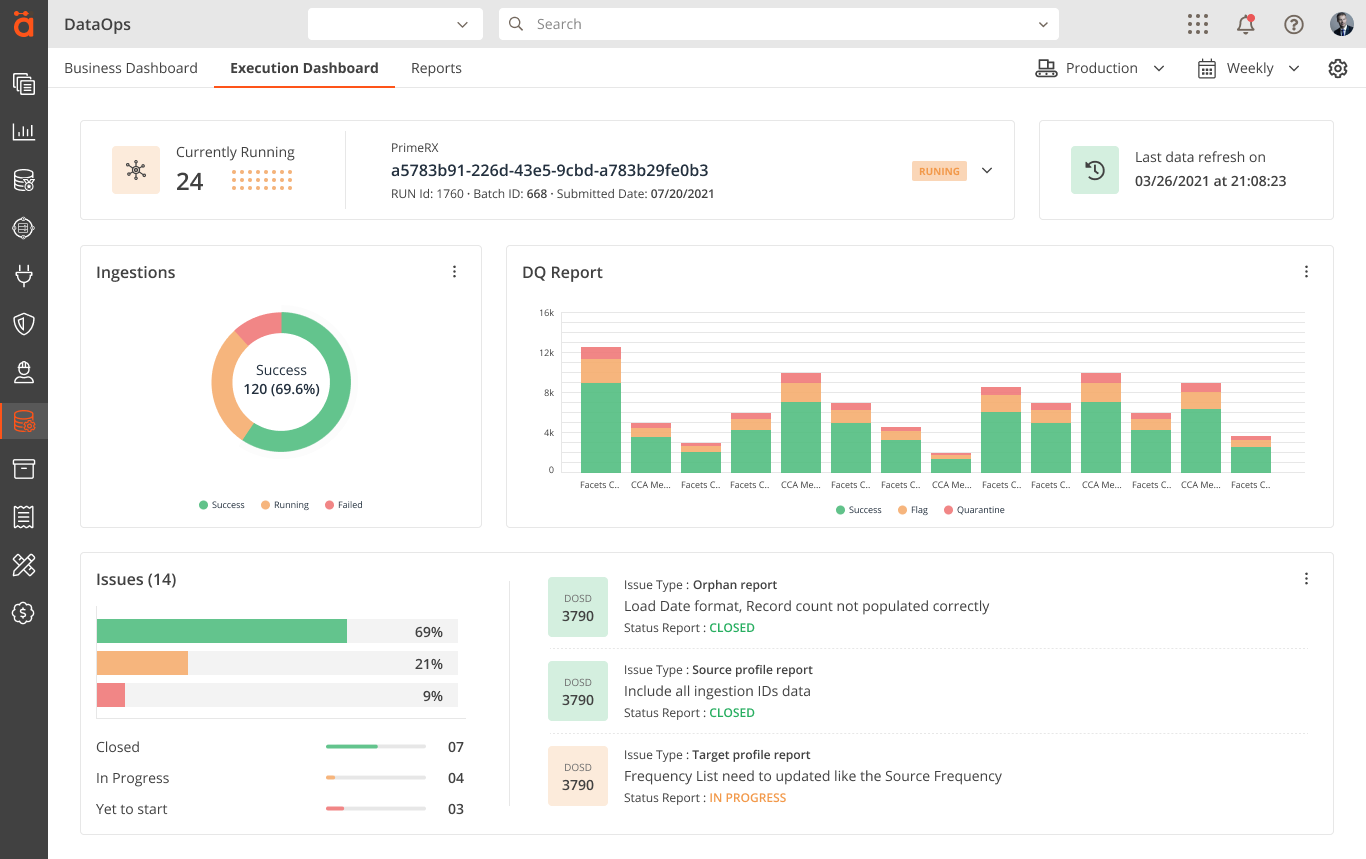Click the tallest first DQ Report bar
This screenshot has height=859, width=1366.
(601, 410)
